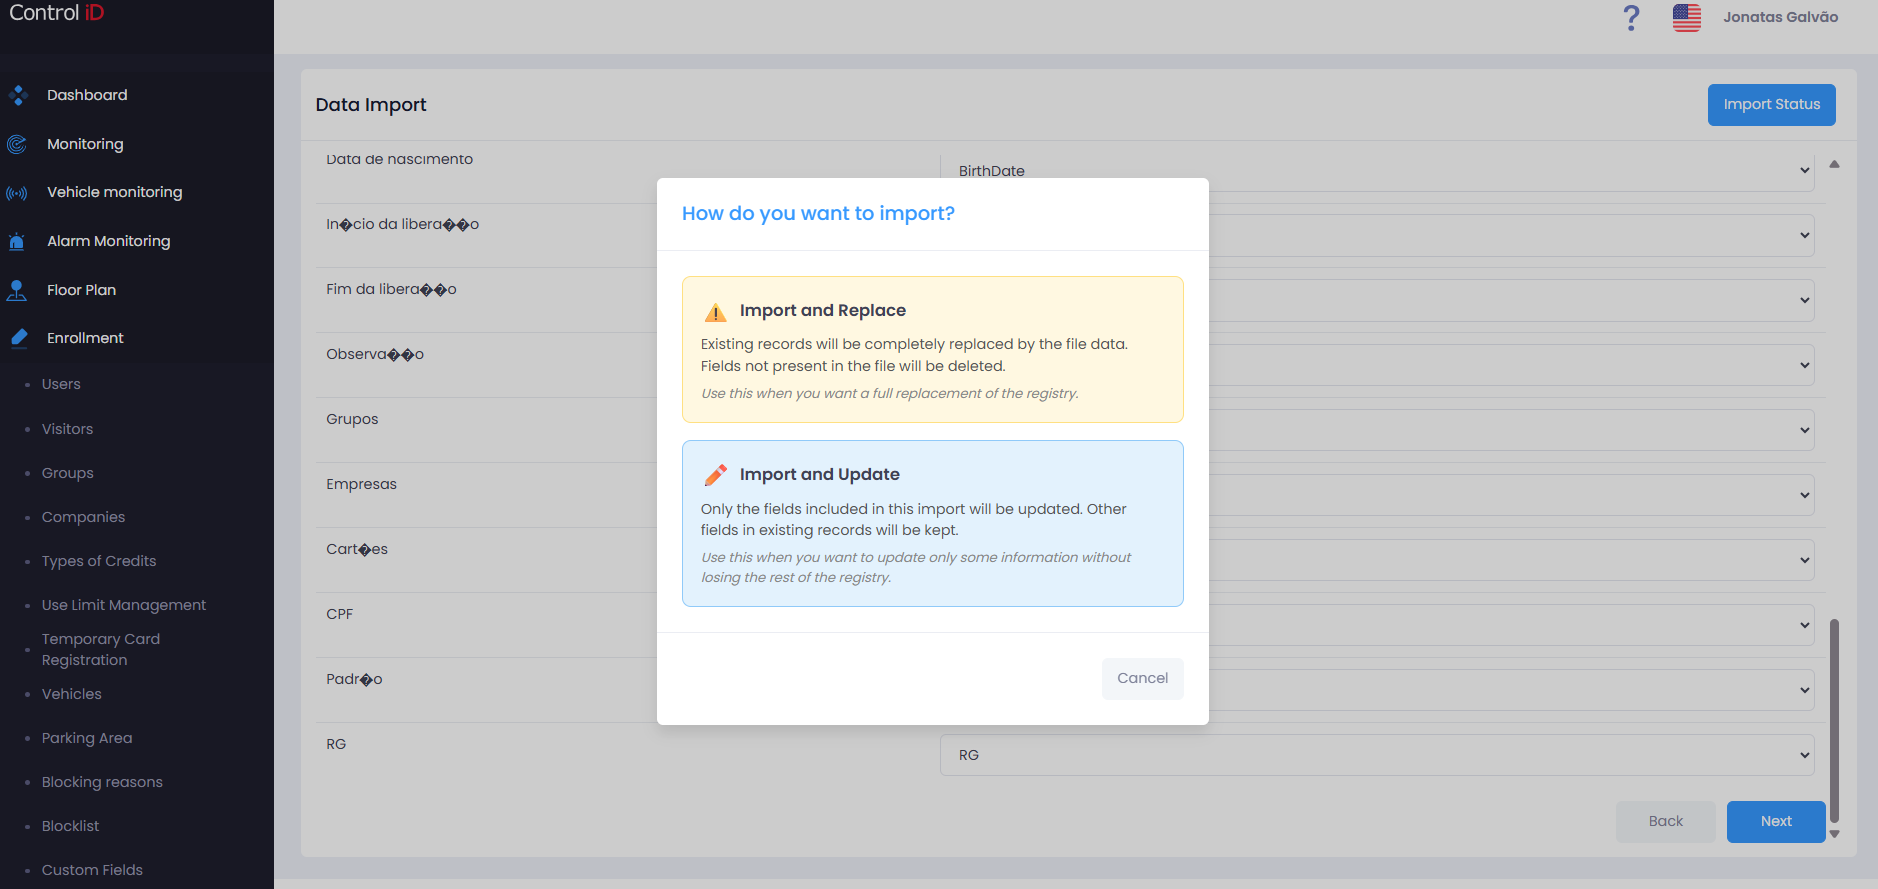Open the BirthDate mapping dropdown
The image size is (1878, 889).
click(1376, 171)
